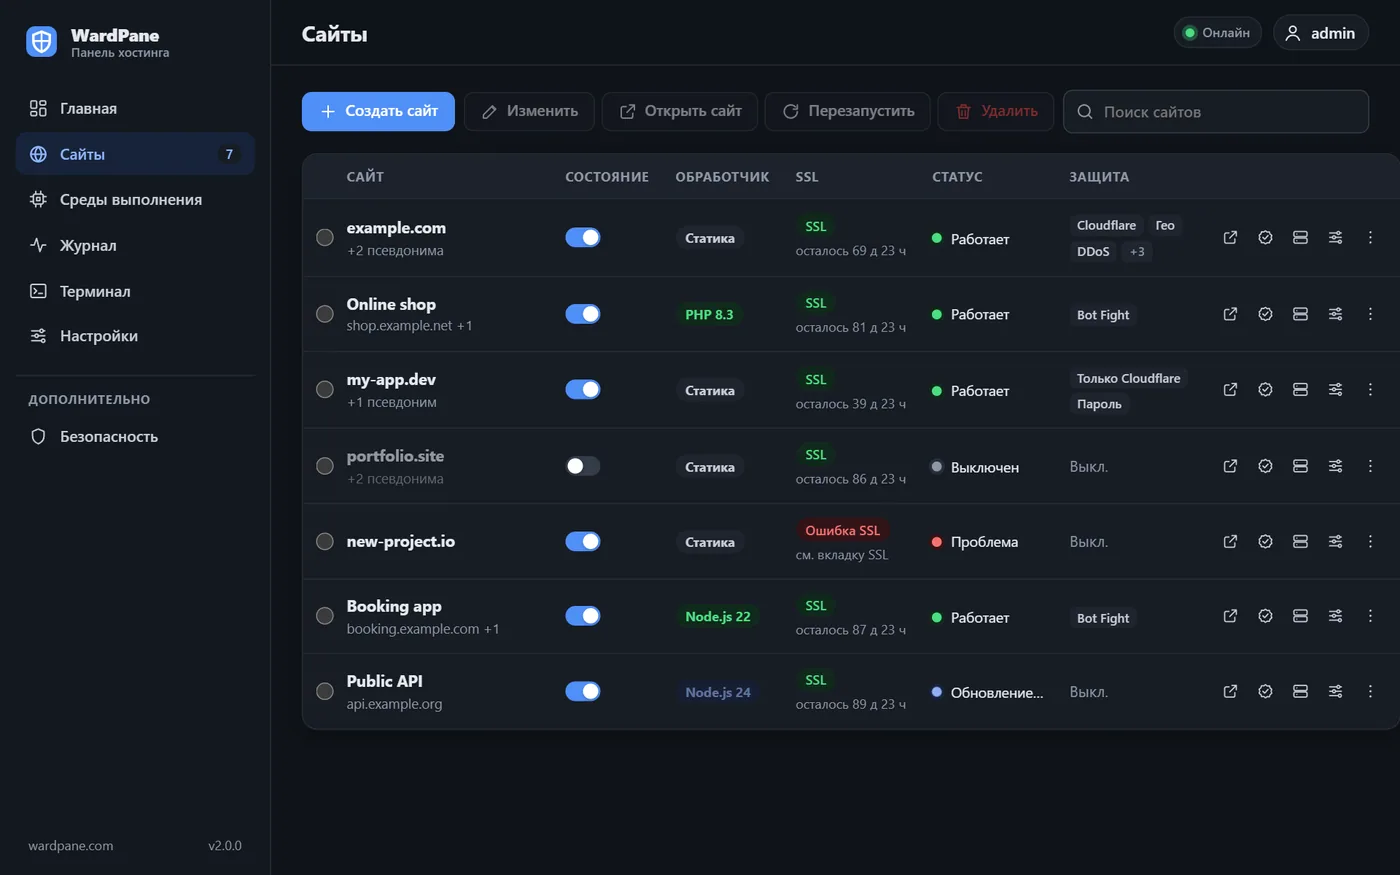This screenshot has height=875, width=1400.
Task: Click the Ошибка SSL badge for new-project.io
Action: point(843,531)
